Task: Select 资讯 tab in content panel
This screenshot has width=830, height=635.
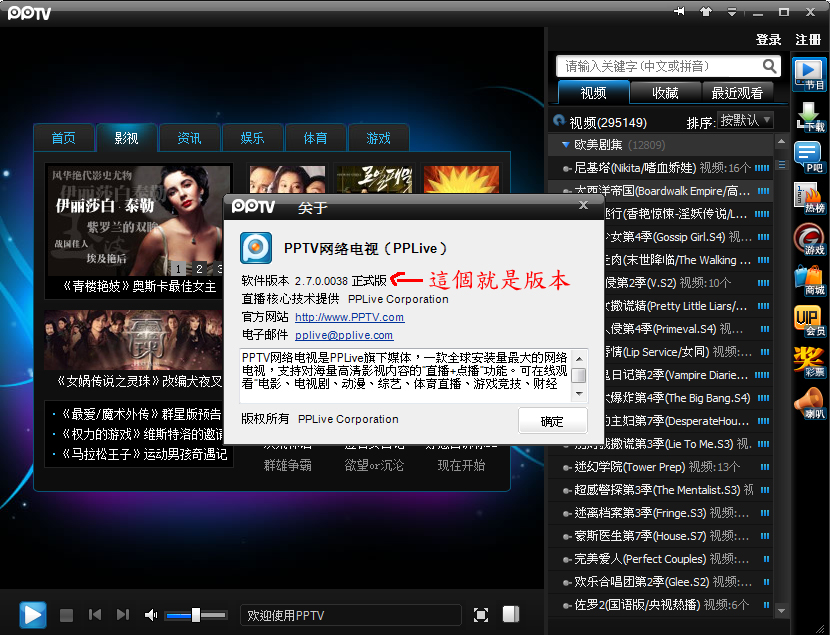Action: click(x=189, y=138)
